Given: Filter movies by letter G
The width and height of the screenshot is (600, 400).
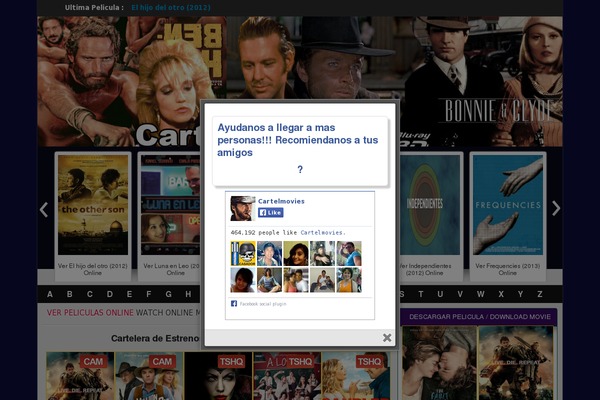Looking at the screenshot, I should click(168, 294).
